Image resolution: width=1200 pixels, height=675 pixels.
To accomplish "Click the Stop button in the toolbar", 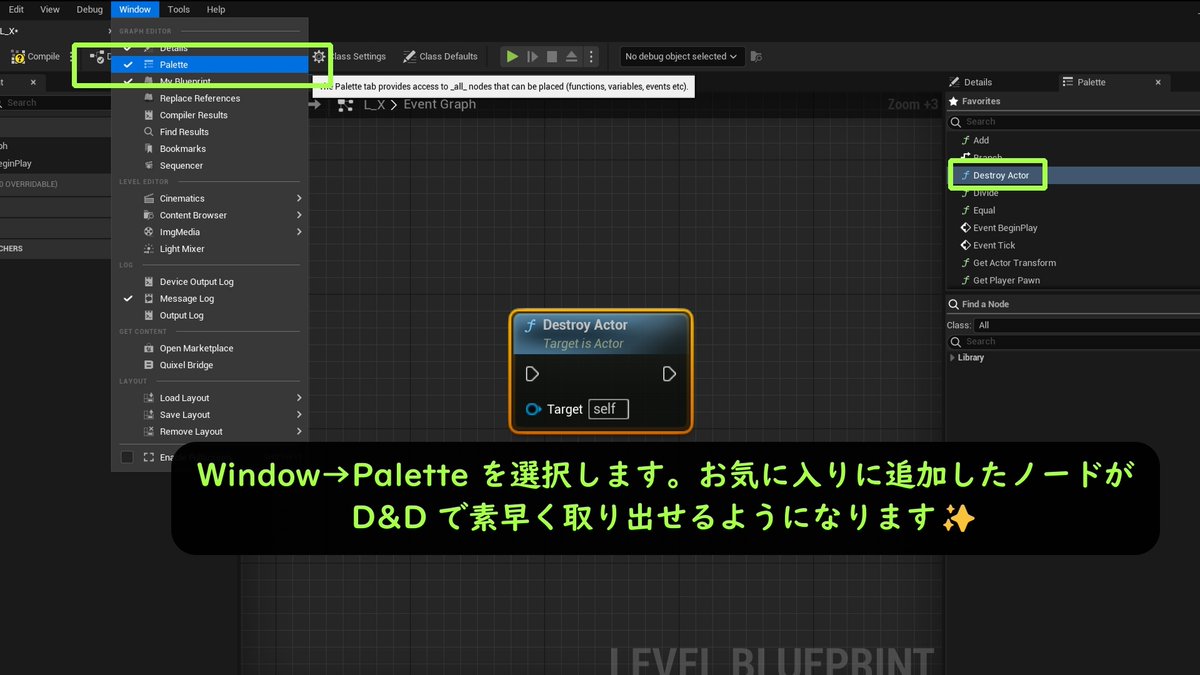I will [551, 56].
